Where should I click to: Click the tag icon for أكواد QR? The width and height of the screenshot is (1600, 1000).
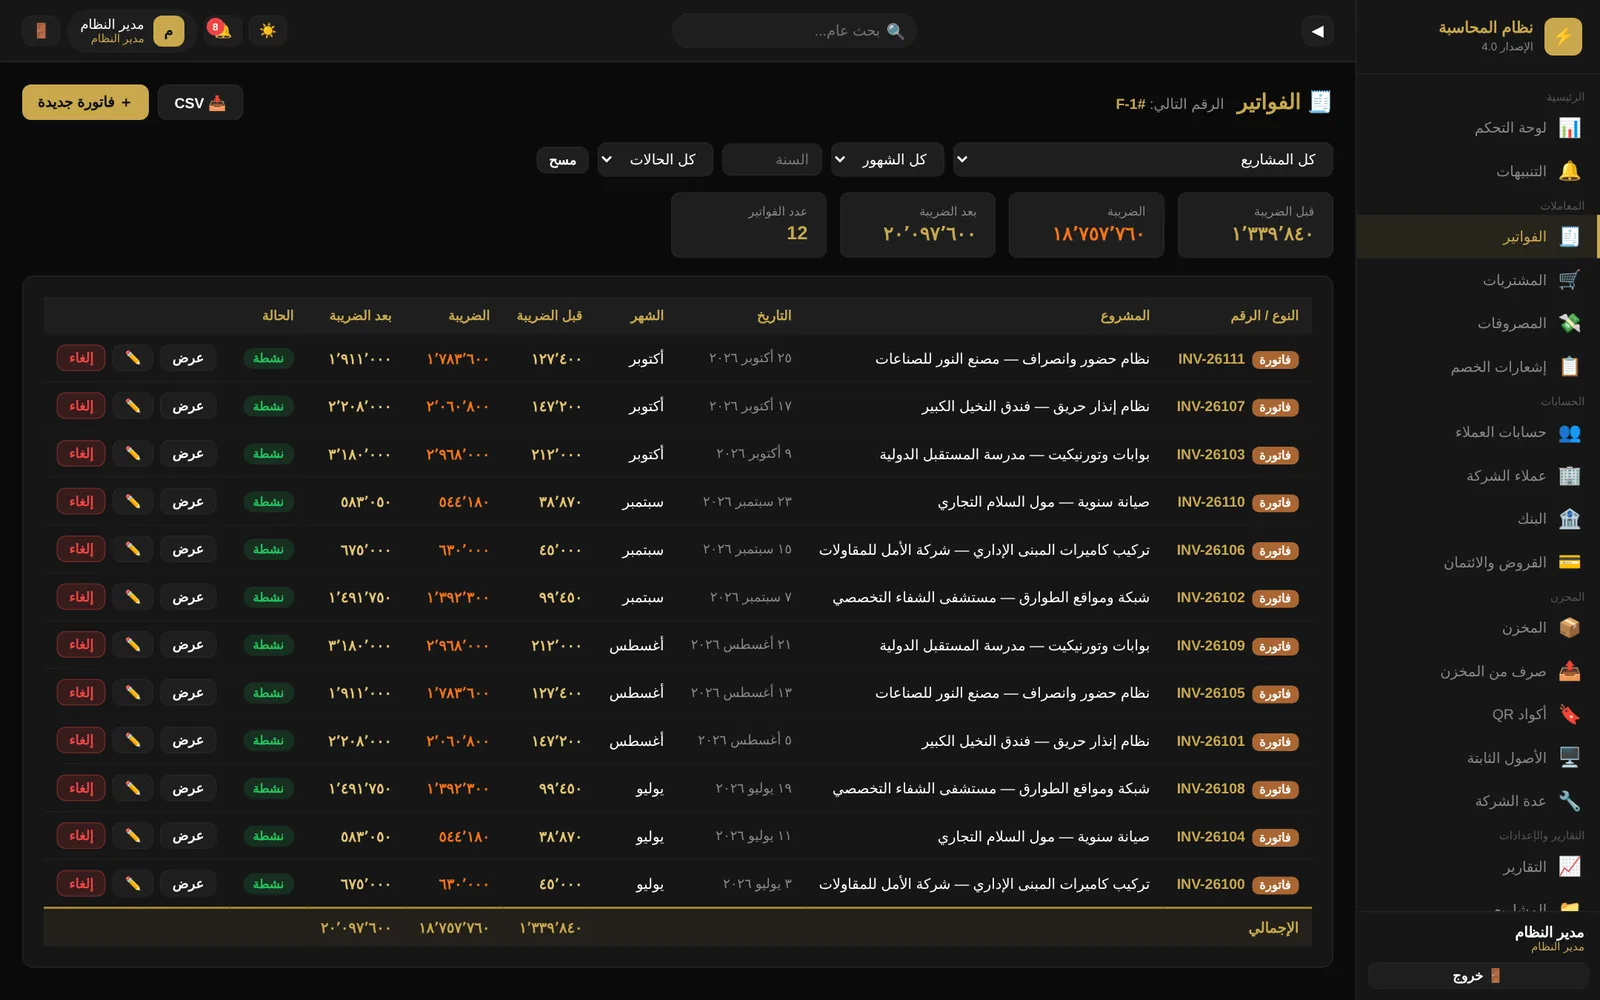point(1570,714)
